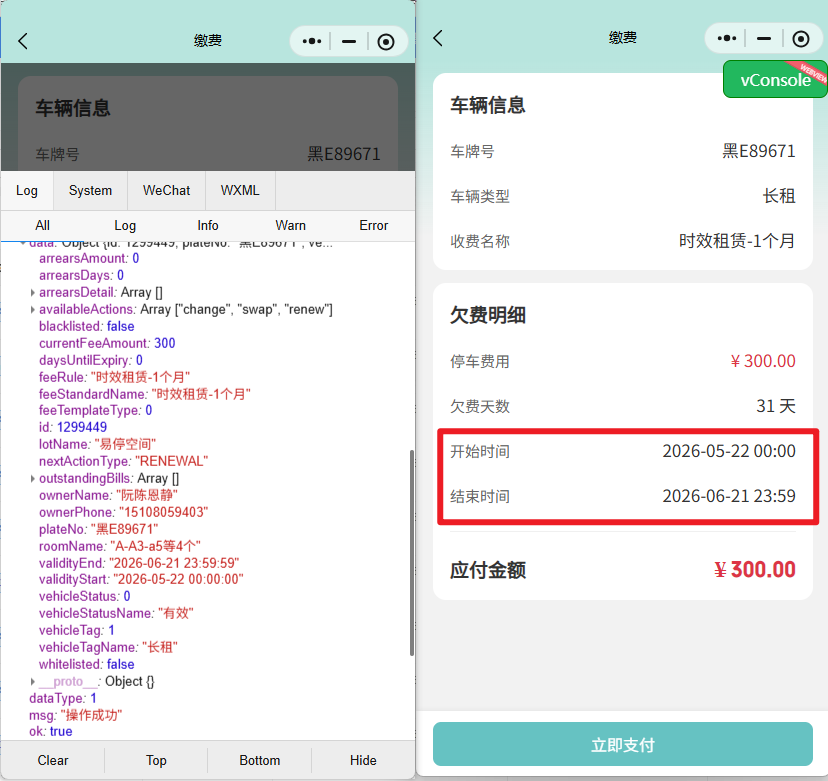Select the daysUntilExpiry: 0 line
This screenshot has width=828, height=781.
pyautogui.click(x=91, y=360)
